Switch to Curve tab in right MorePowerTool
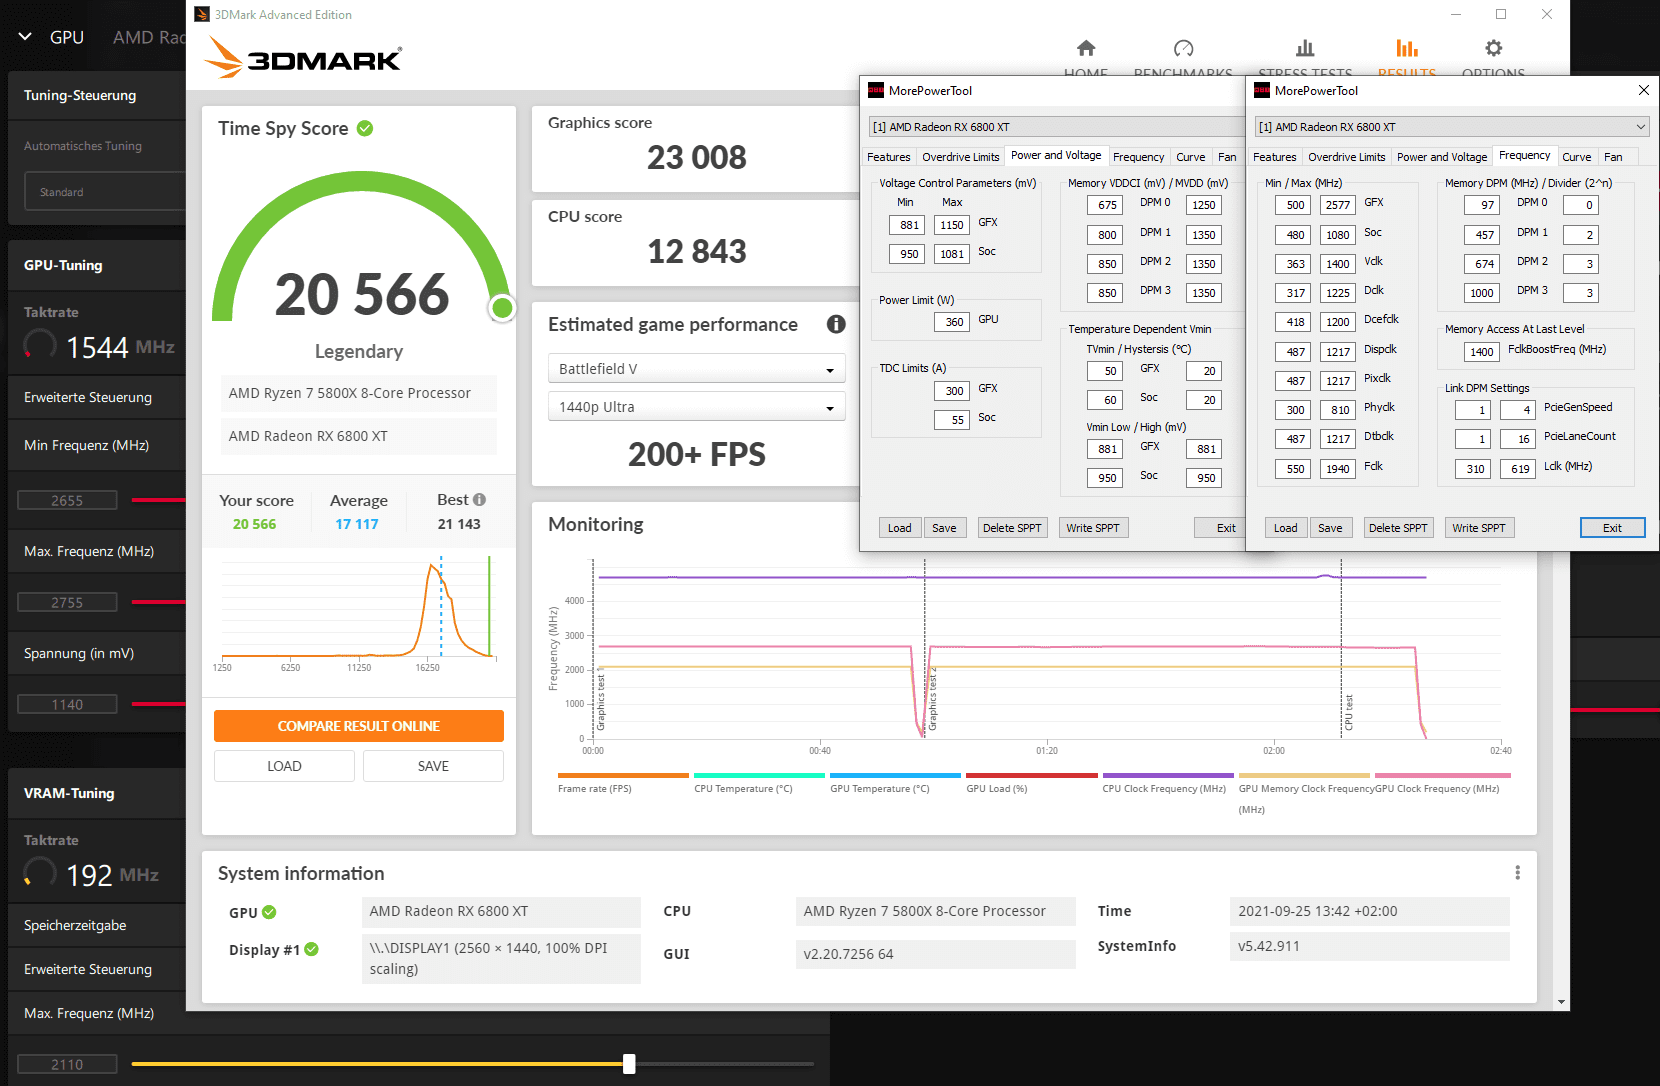This screenshot has height=1086, width=1660. click(x=1577, y=157)
